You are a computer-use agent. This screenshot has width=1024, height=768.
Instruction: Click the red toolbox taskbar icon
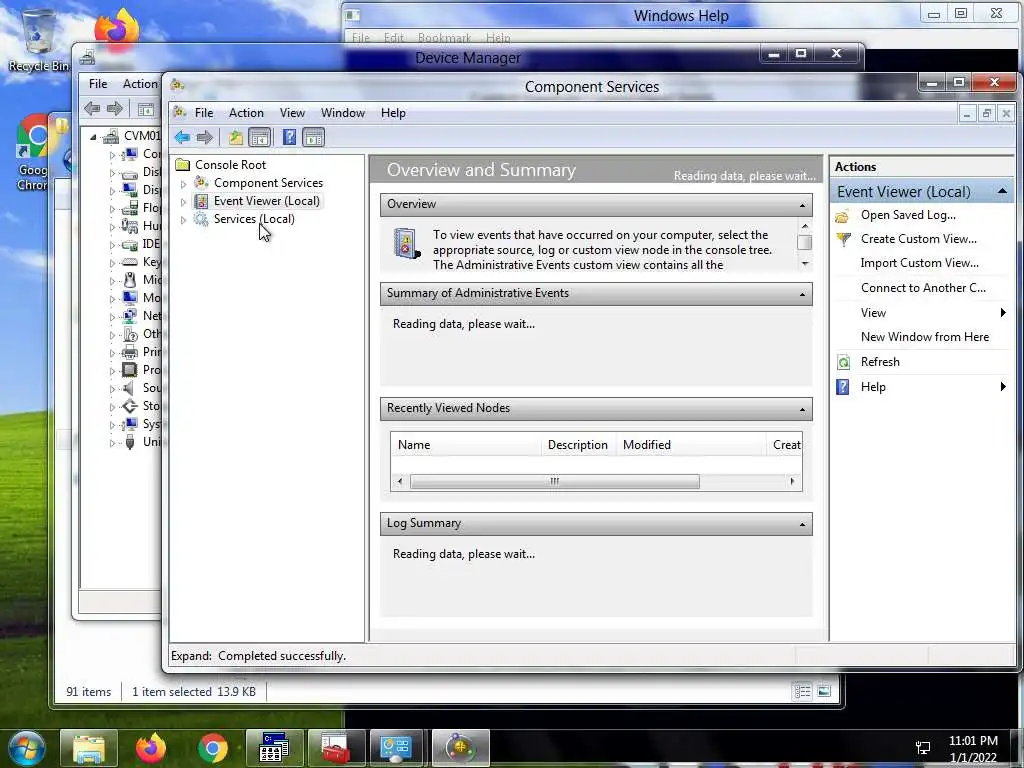336,748
